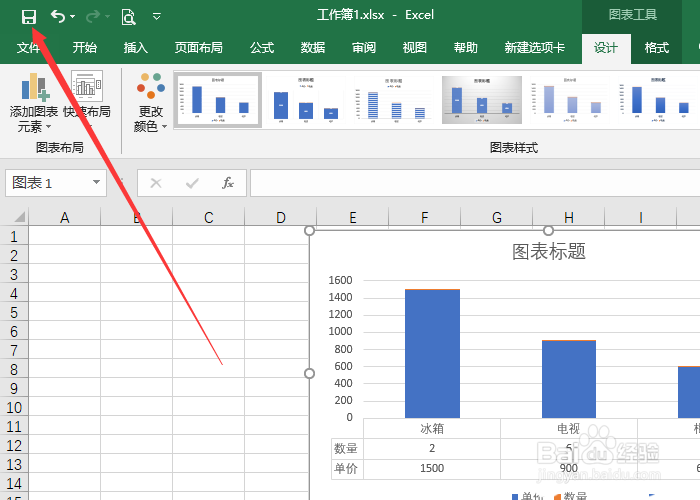Switch to the 帮助 ribbon tab
This screenshot has width=700, height=500.
coord(465,47)
